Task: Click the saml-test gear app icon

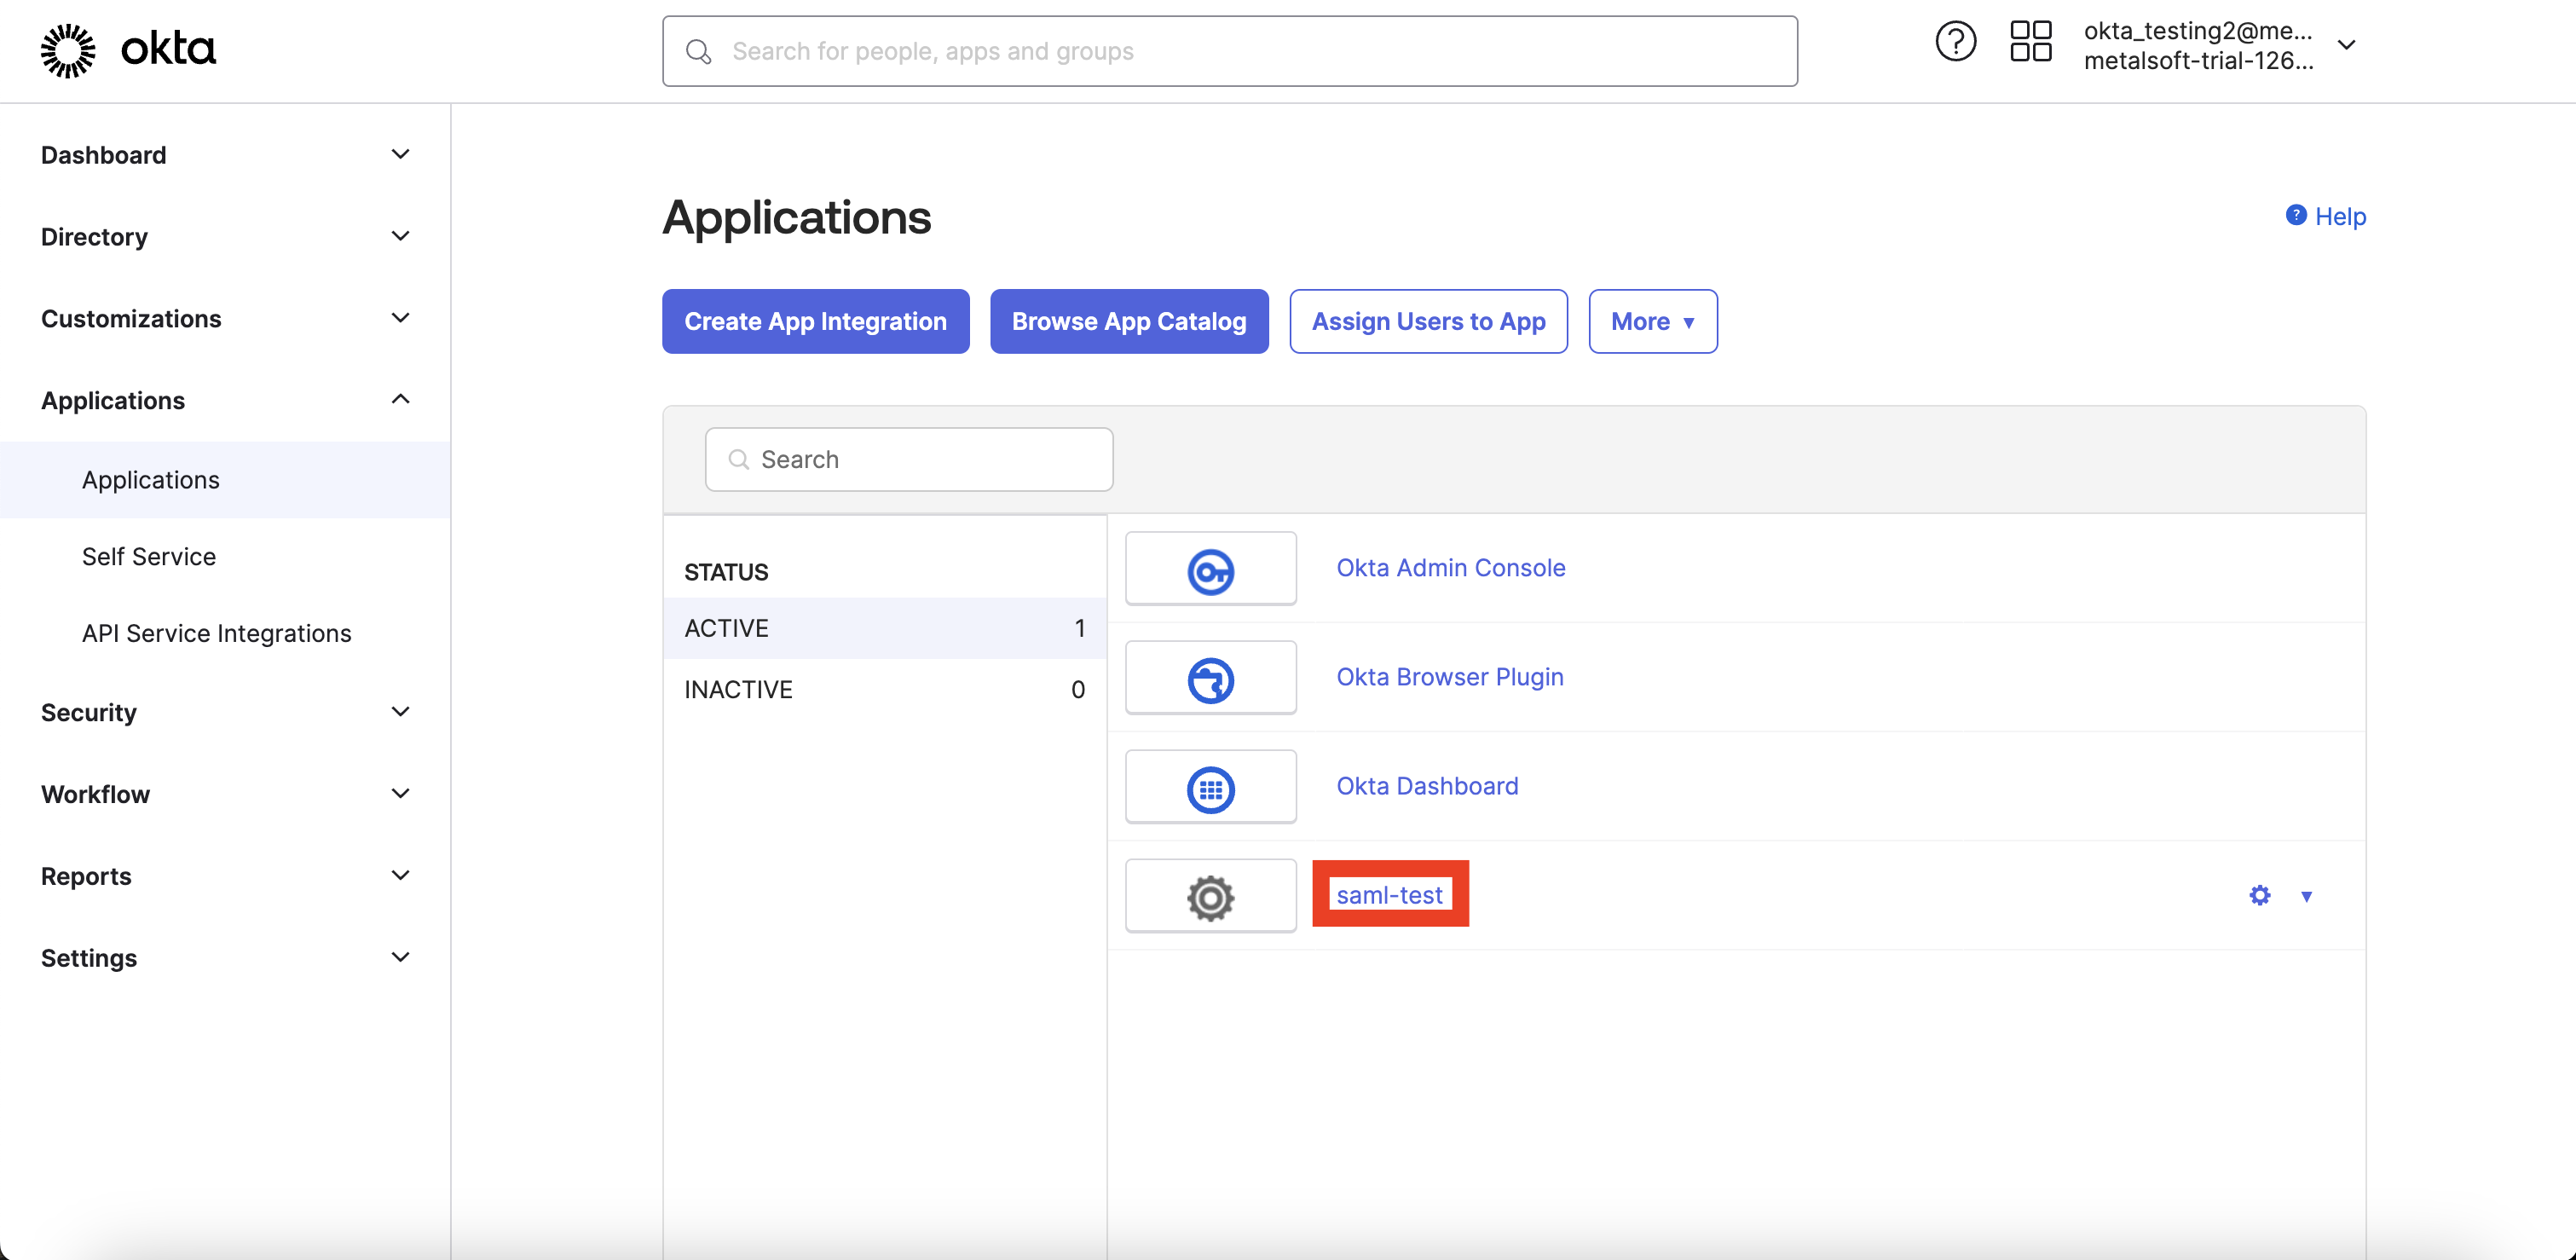Action: pos(1210,896)
